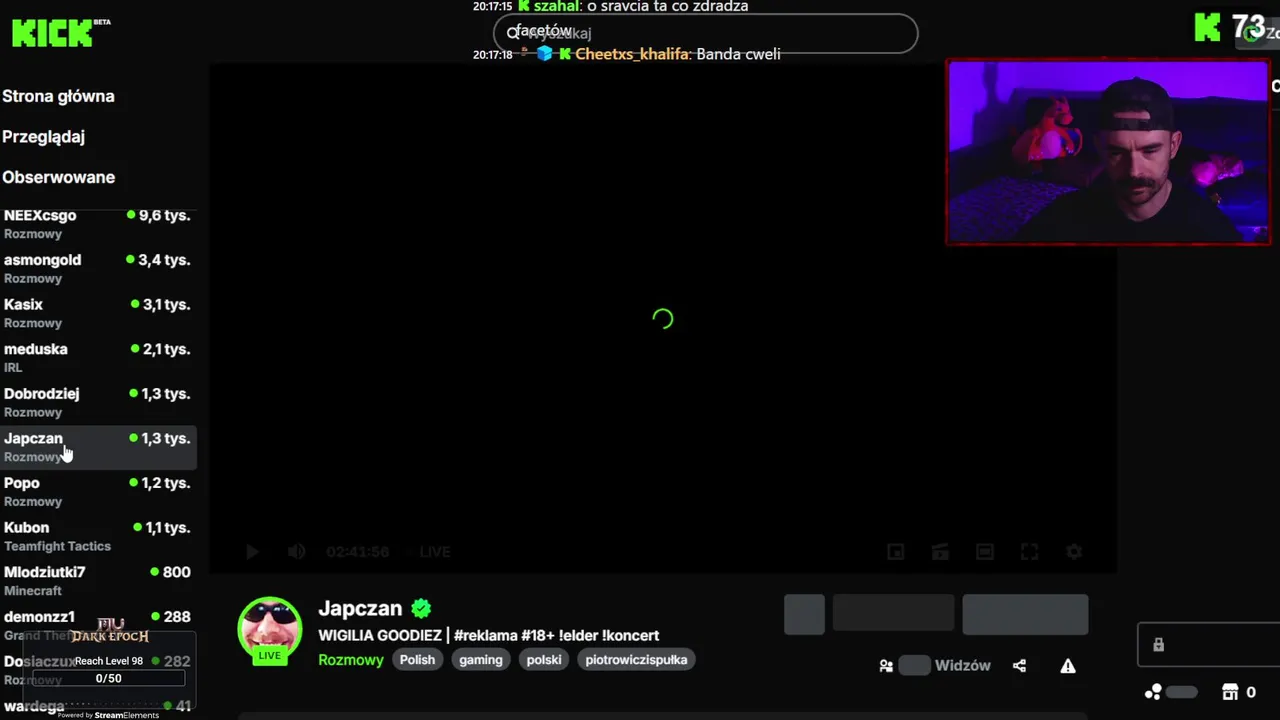Open the Kubon channel in the sidebar
Viewport: 1280px width, 720px height.
coord(98,536)
